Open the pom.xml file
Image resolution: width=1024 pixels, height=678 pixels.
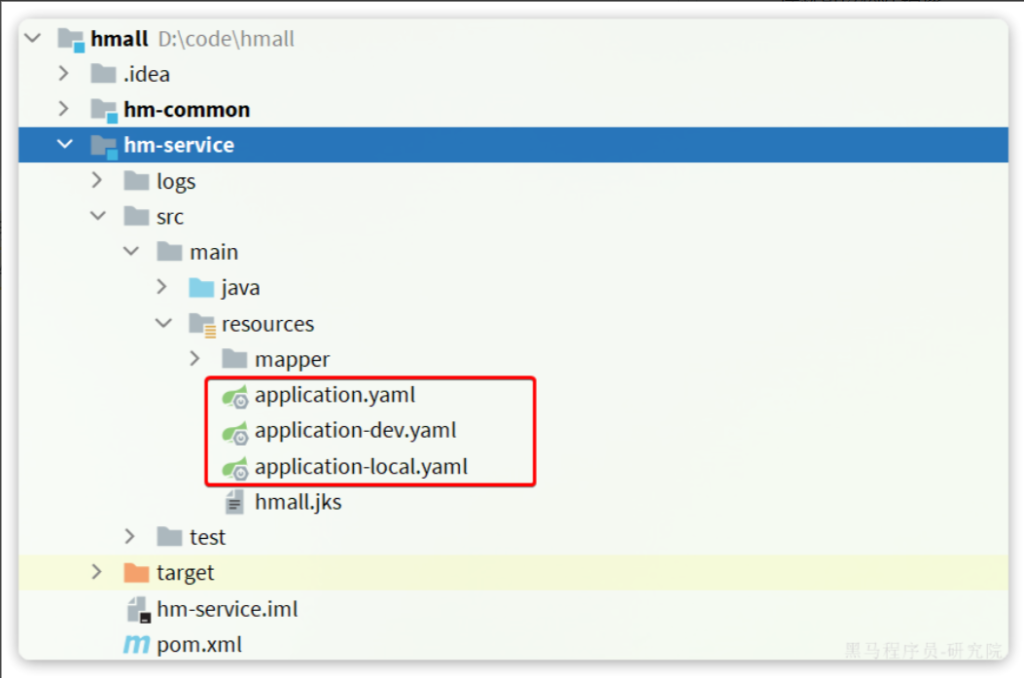pyautogui.click(x=199, y=645)
